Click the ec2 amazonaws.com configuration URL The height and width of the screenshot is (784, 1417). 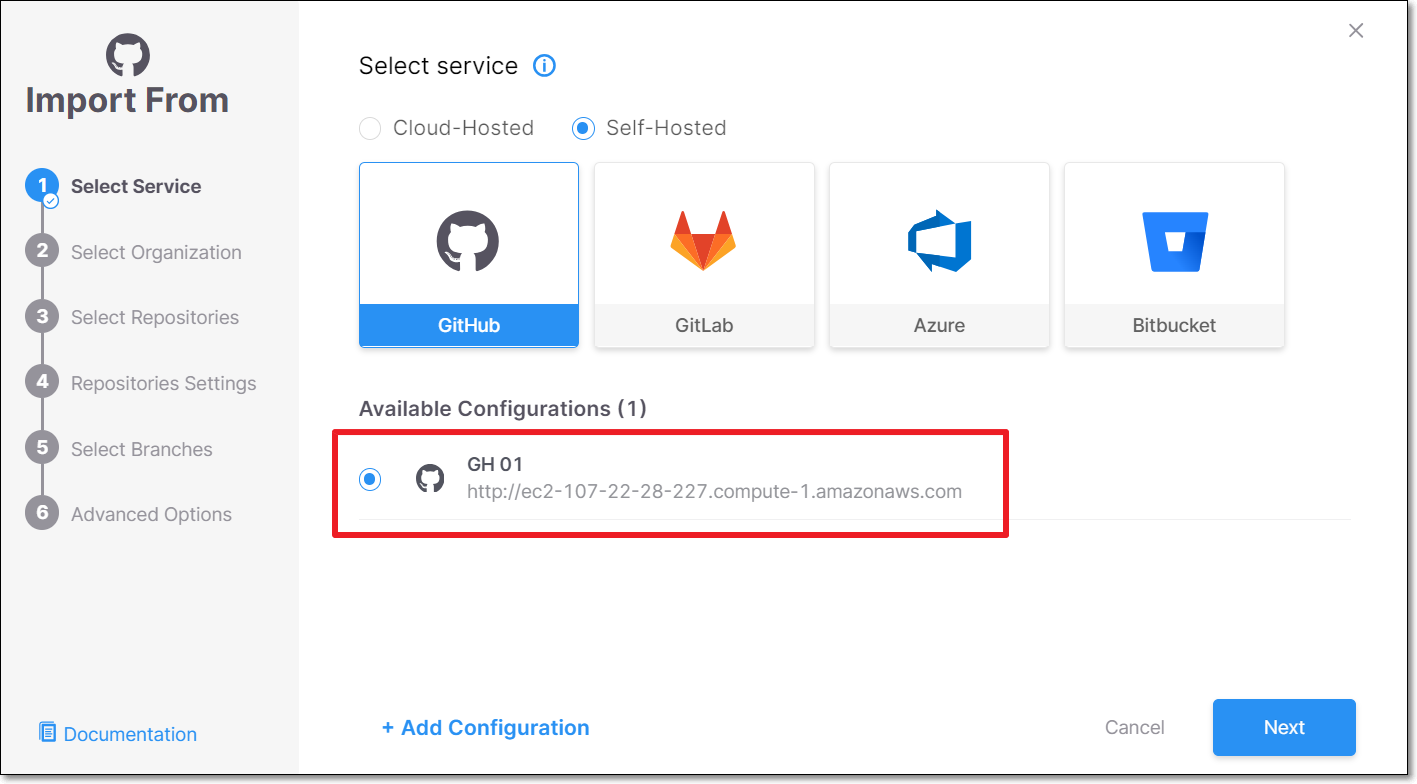click(x=714, y=491)
